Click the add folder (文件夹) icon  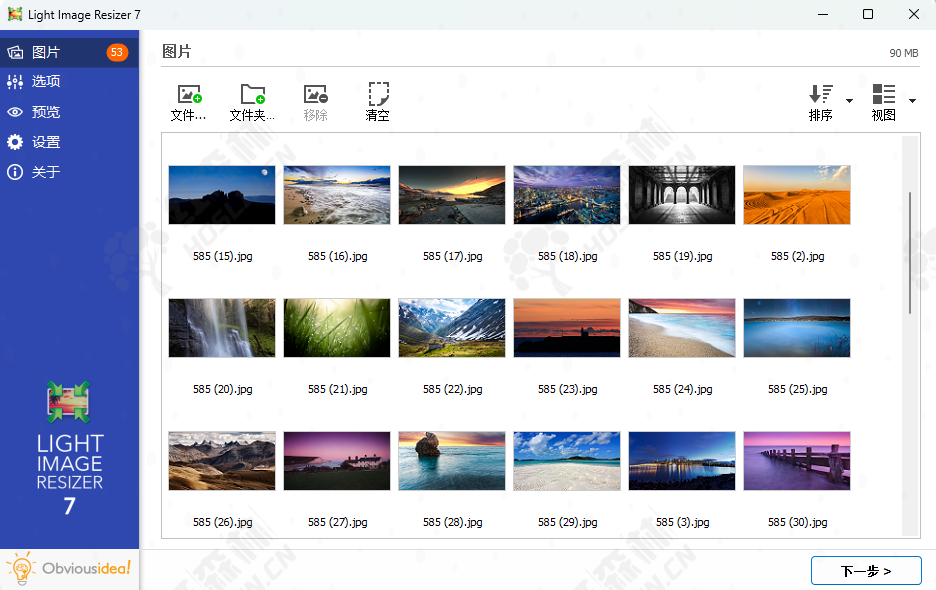[x=253, y=94]
